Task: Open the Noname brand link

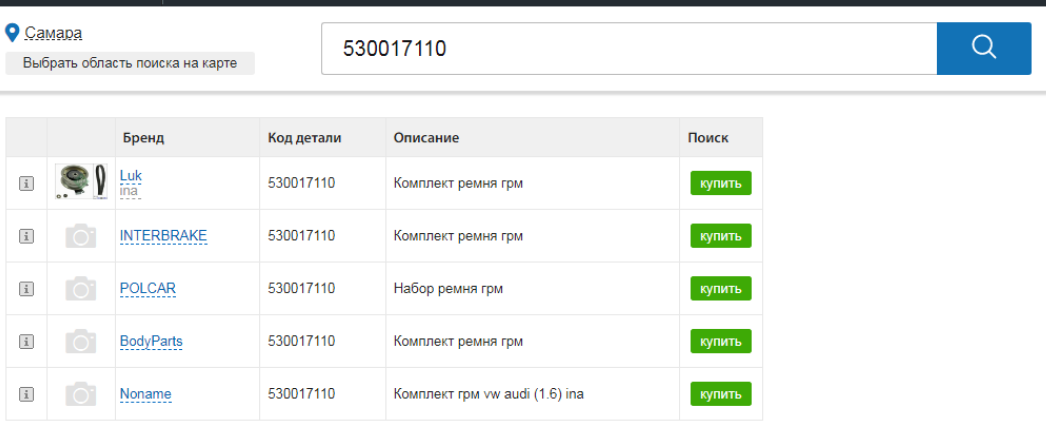Action: tap(145, 394)
